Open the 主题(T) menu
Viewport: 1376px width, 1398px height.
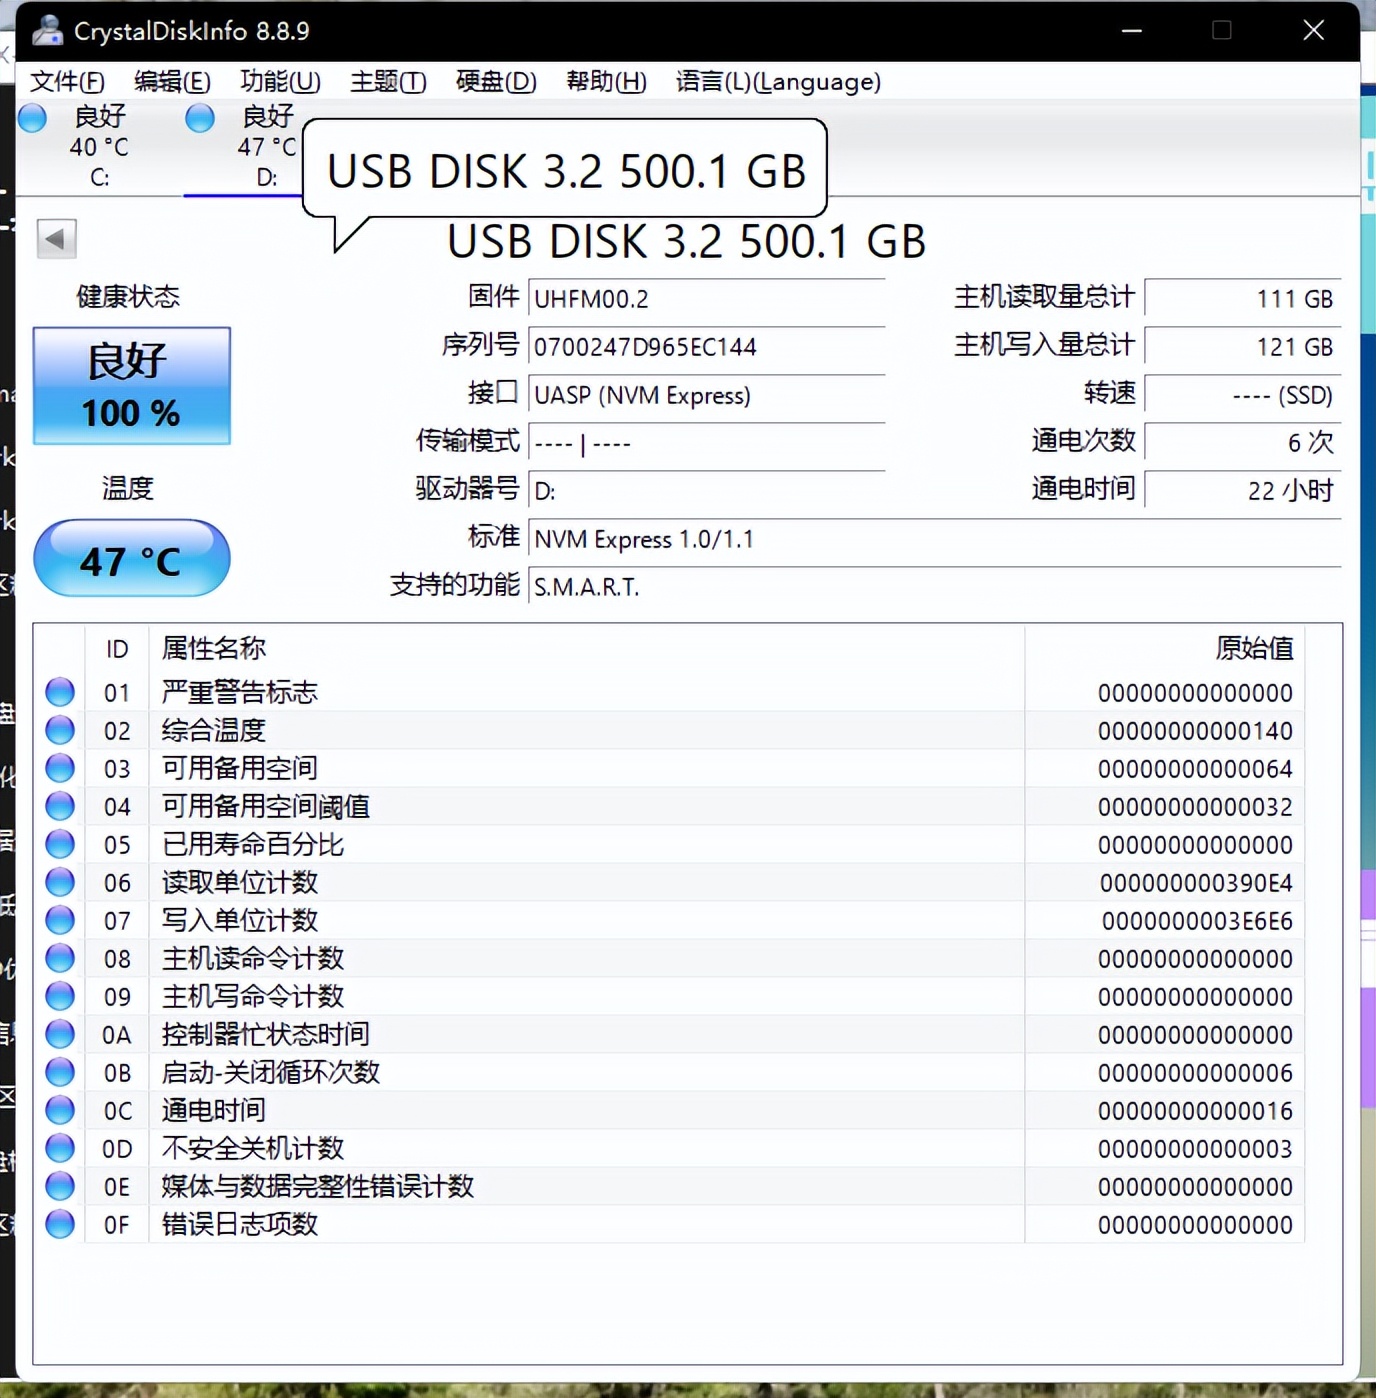click(x=388, y=82)
